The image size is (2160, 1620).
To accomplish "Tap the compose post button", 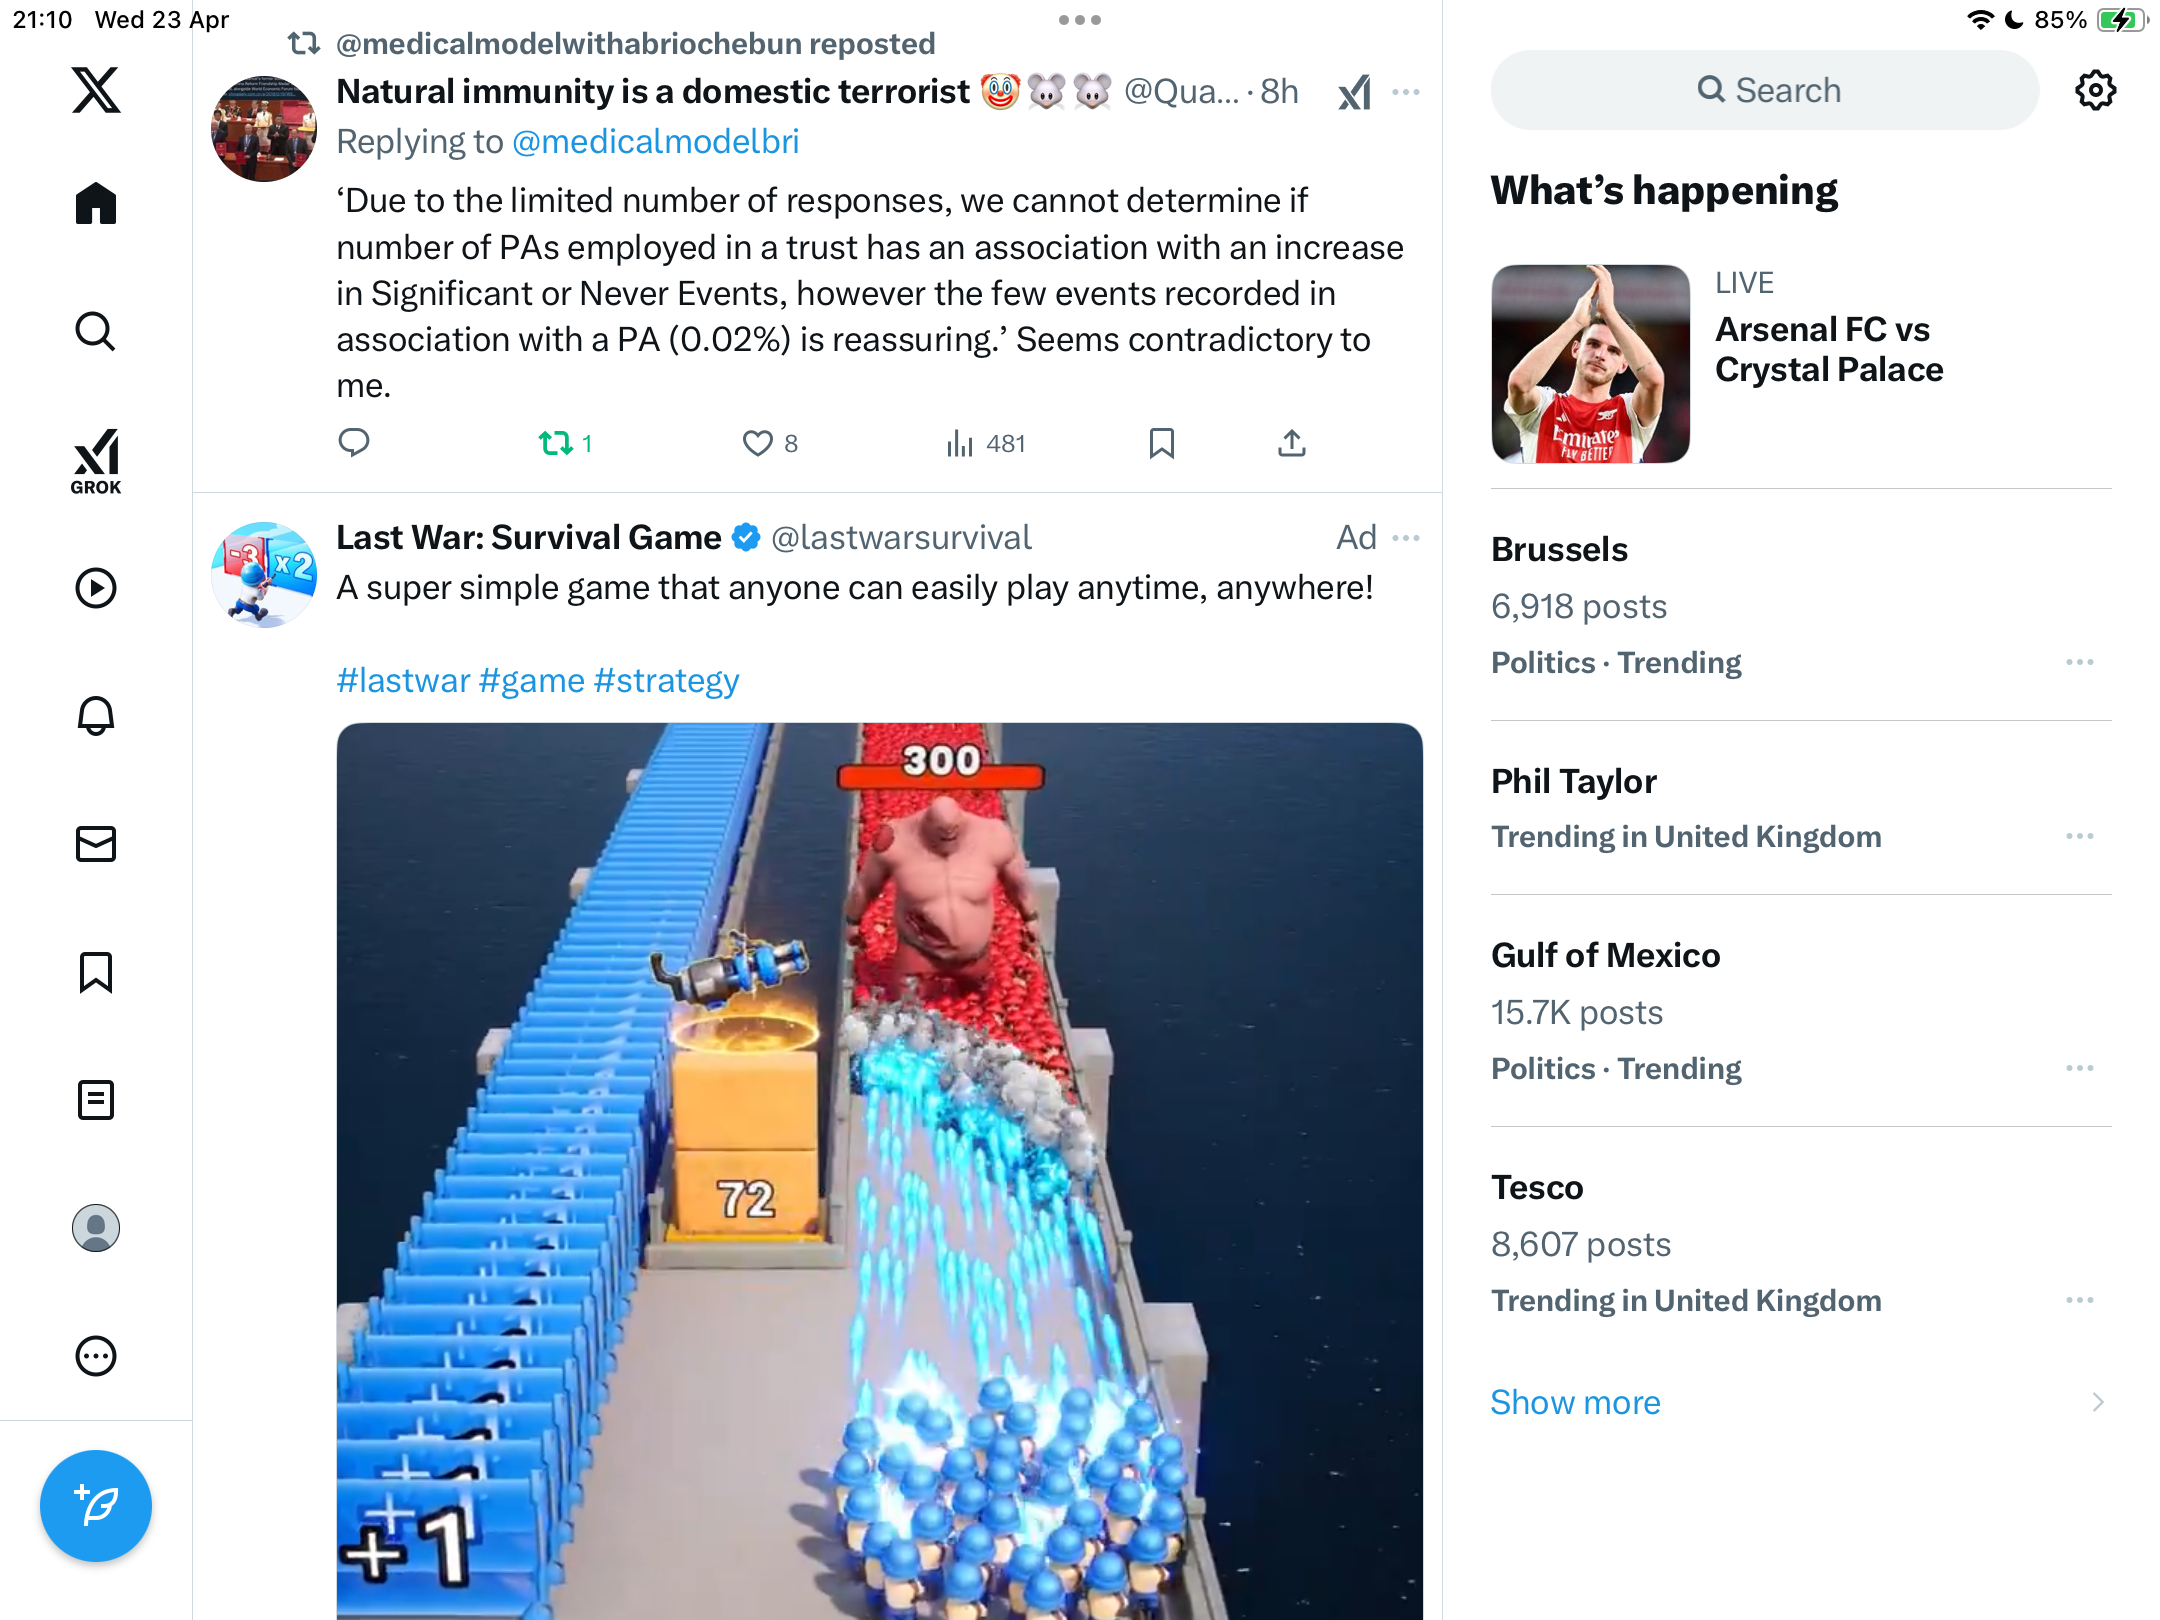I will [x=96, y=1506].
